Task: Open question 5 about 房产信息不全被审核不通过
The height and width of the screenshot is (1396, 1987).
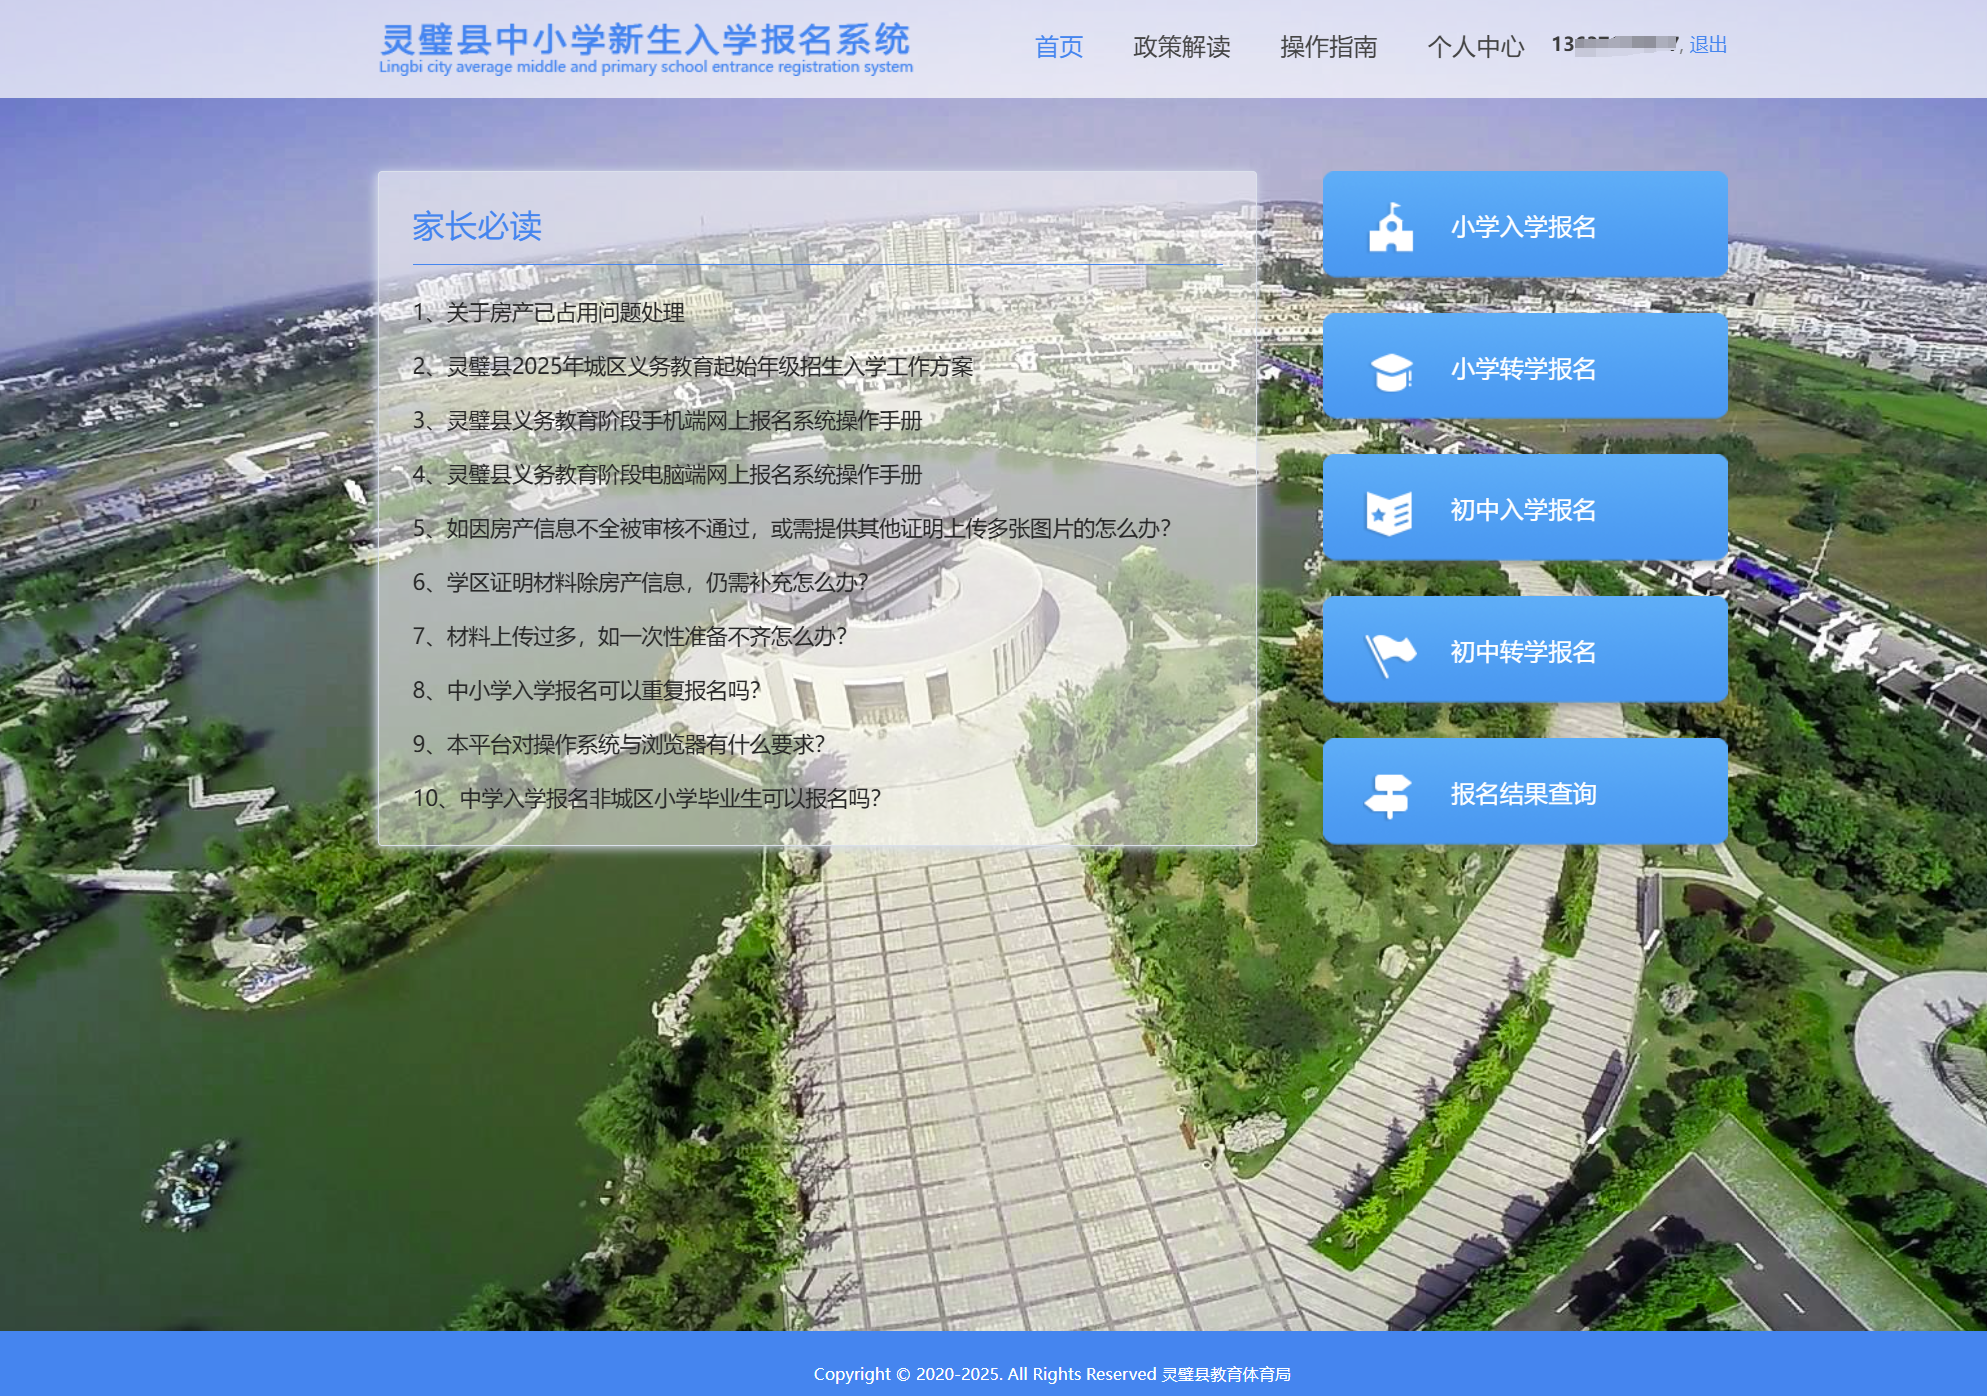Action: pos(792,528)
